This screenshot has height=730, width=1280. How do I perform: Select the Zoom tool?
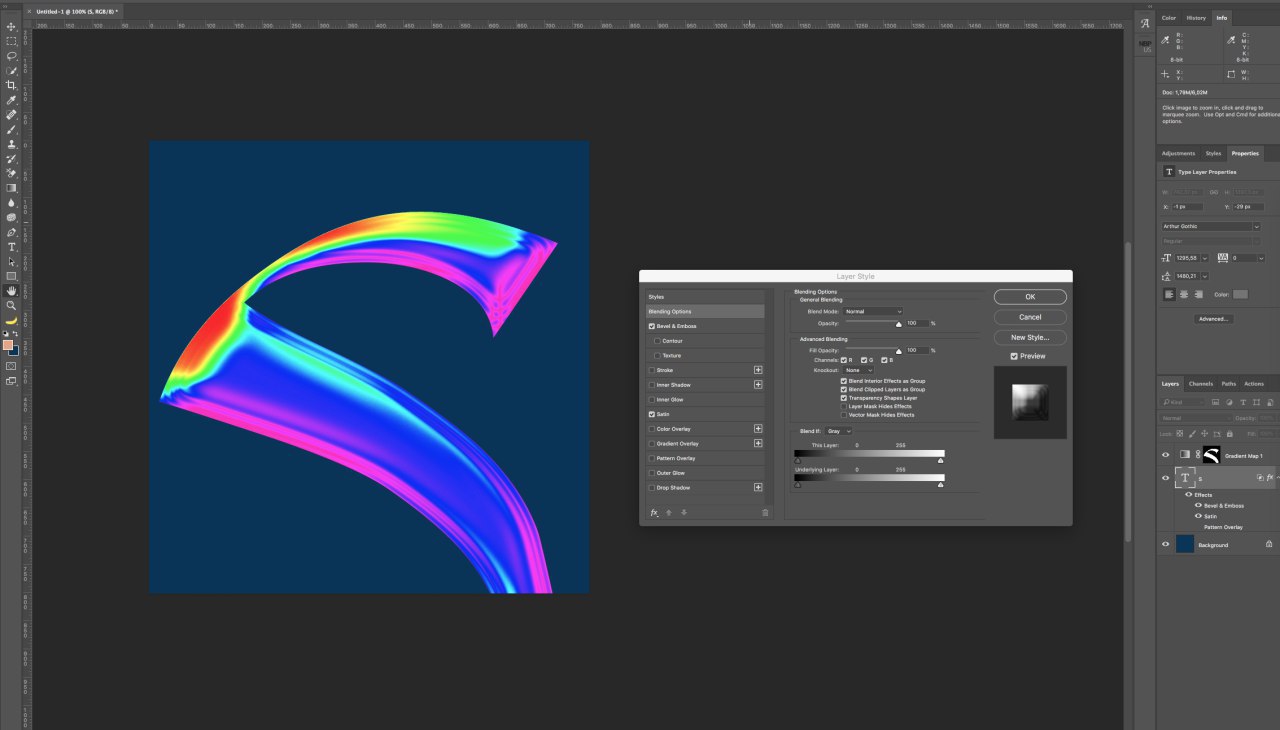click(12, 305)
